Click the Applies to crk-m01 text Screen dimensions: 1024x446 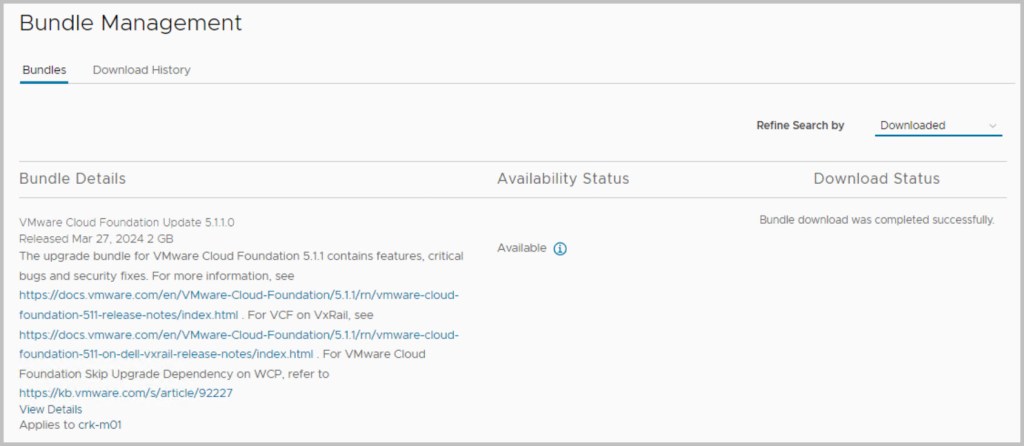pyautogui.click(x=70, y=425)
